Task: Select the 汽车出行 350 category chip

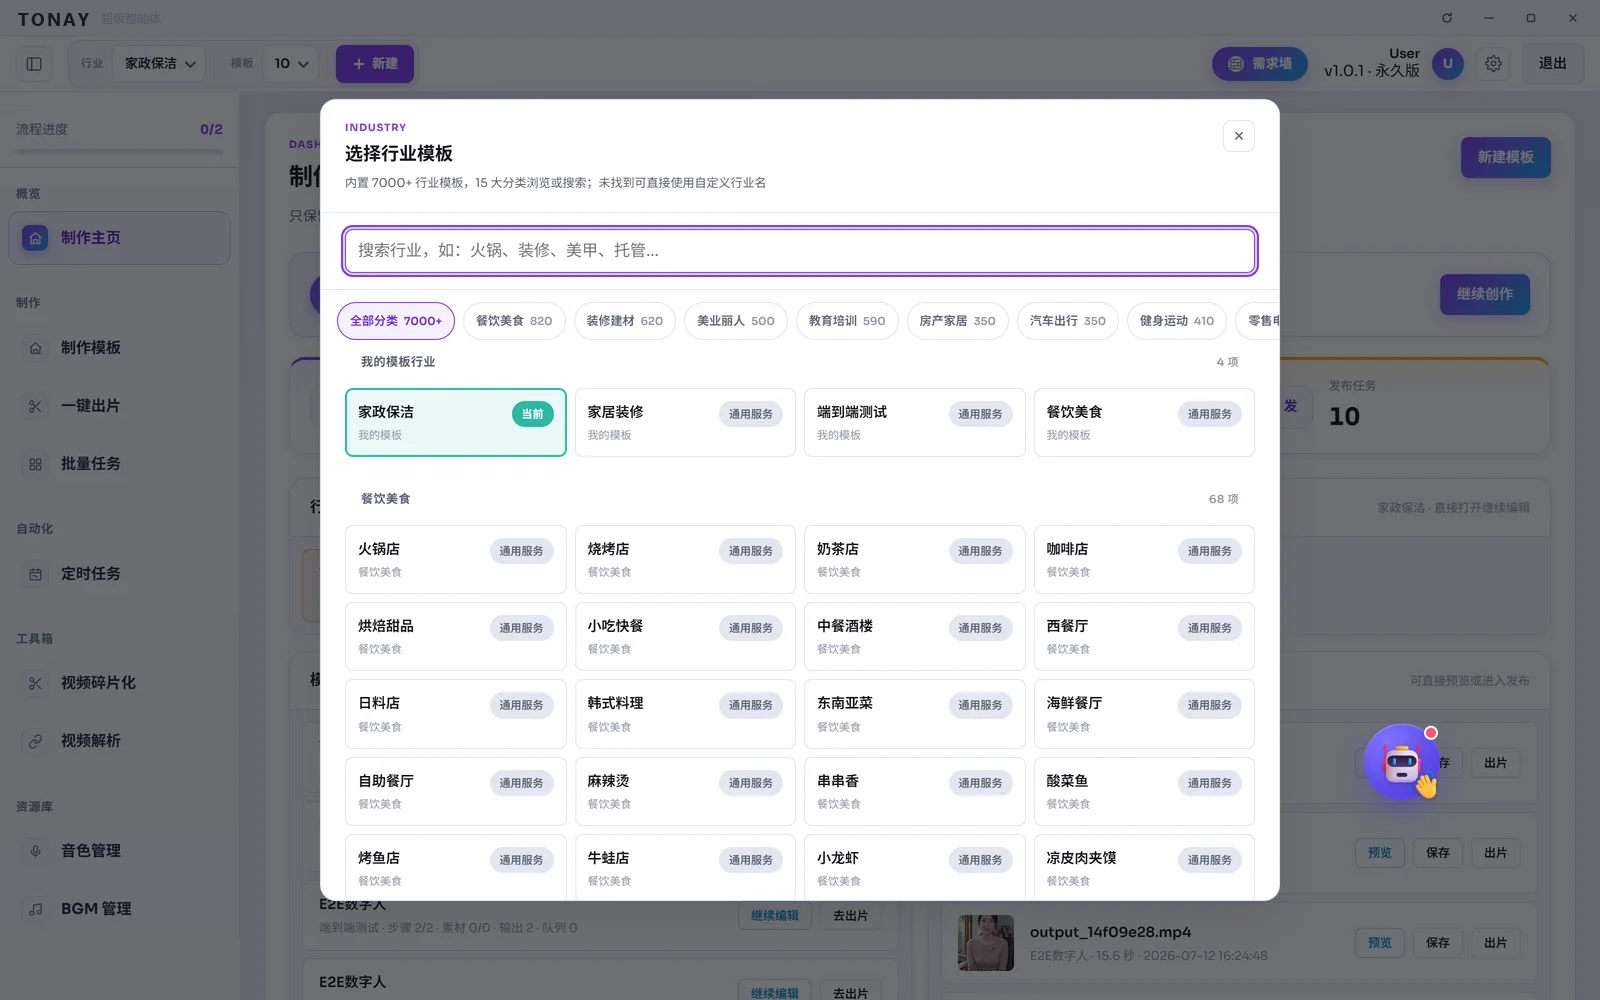Action: (x=1068, y=321)
